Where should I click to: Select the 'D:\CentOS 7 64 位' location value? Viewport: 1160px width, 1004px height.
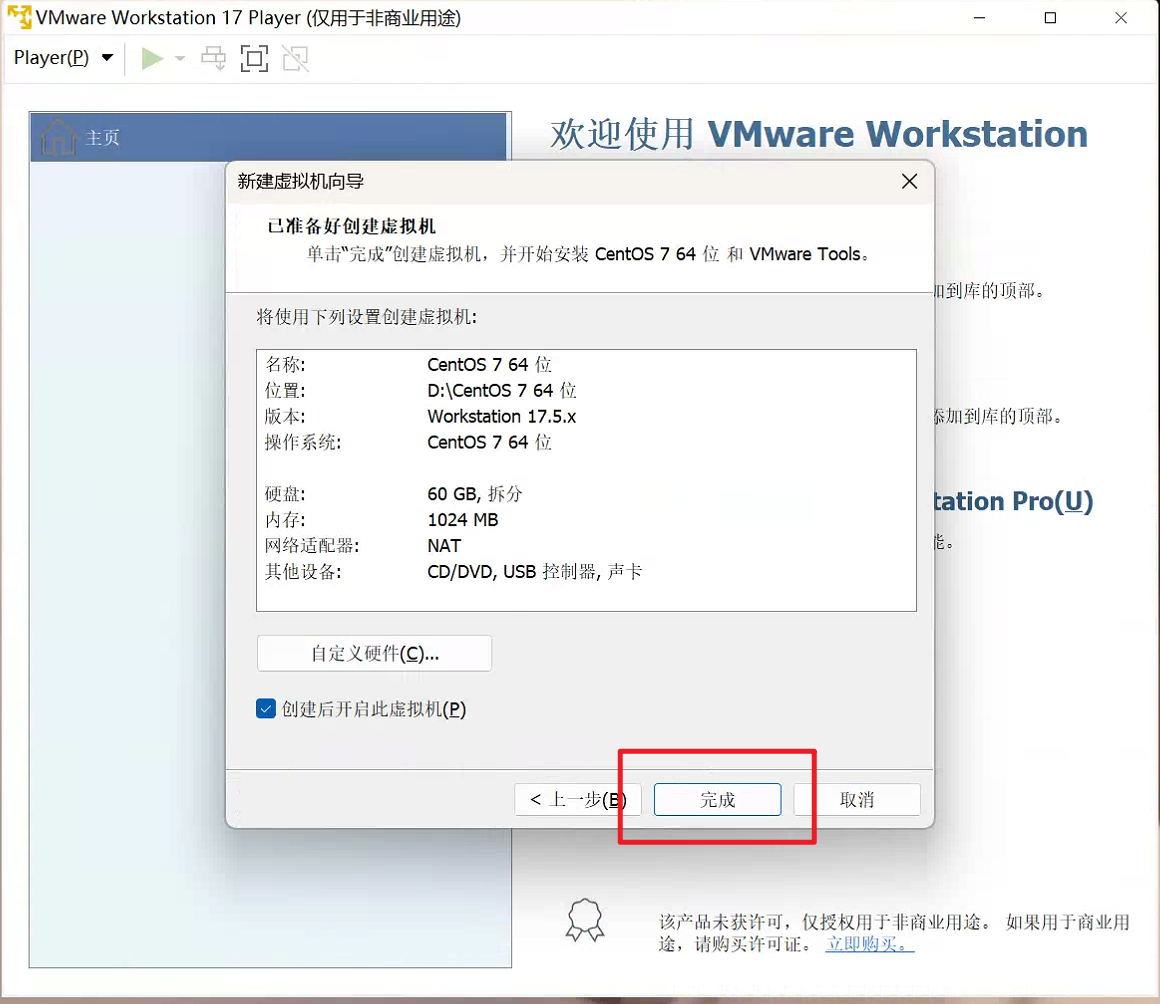click(502, 390)
